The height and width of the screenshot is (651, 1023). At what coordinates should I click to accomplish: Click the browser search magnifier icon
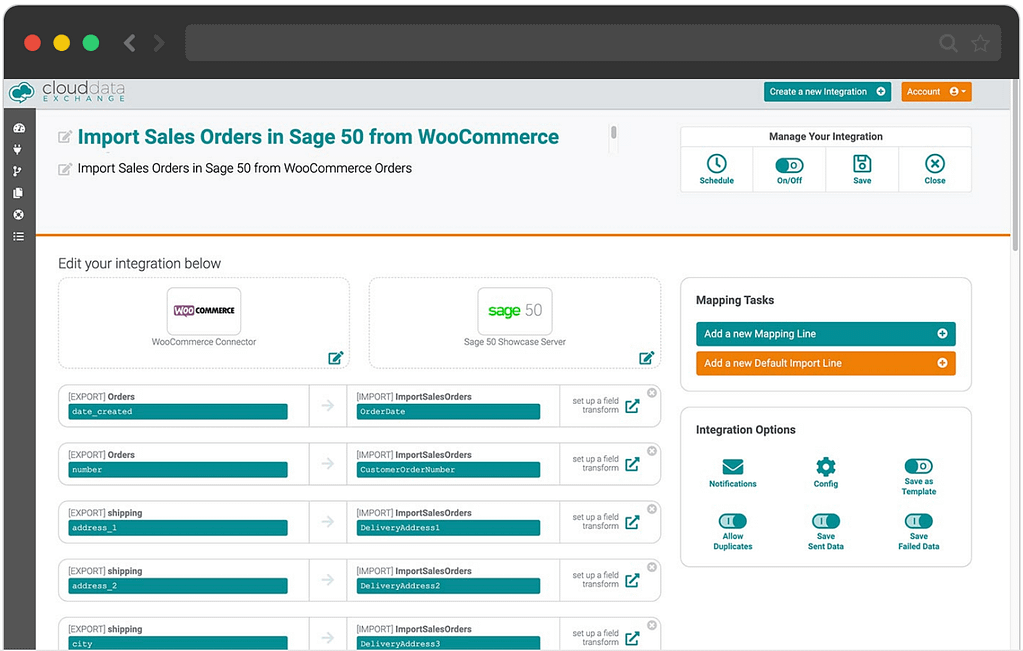coord(948,43)
